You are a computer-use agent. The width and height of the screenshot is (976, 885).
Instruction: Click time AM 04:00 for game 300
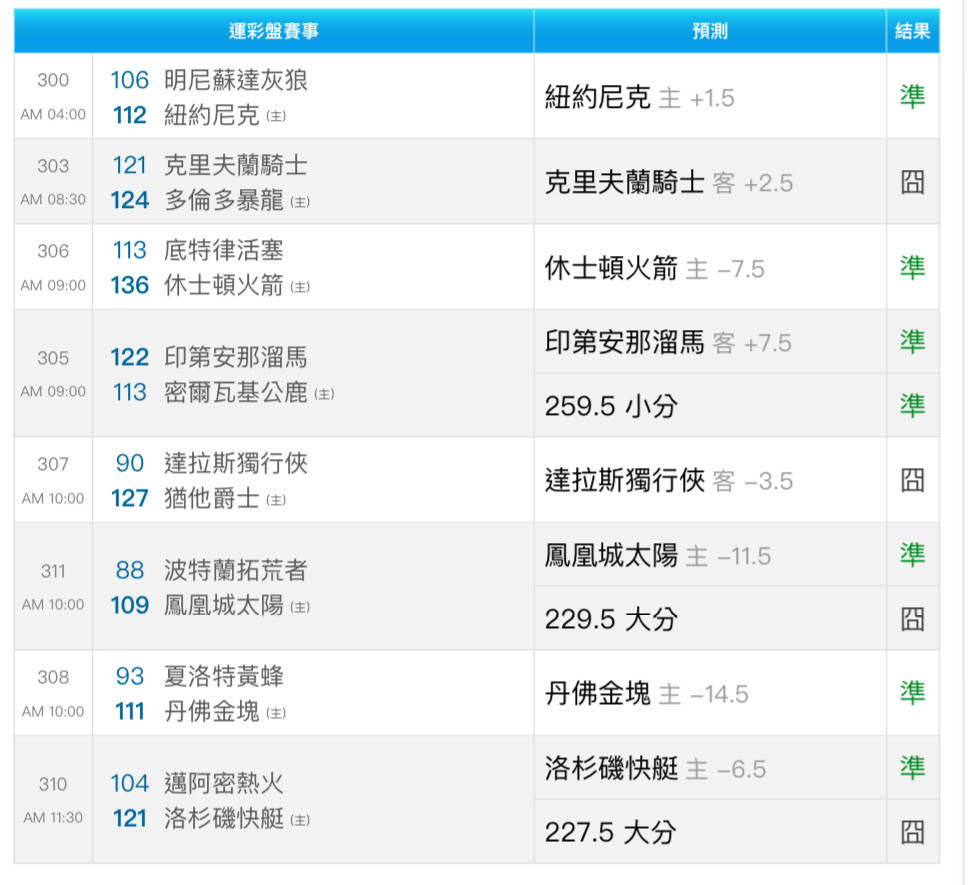click(x=53, y=114)
